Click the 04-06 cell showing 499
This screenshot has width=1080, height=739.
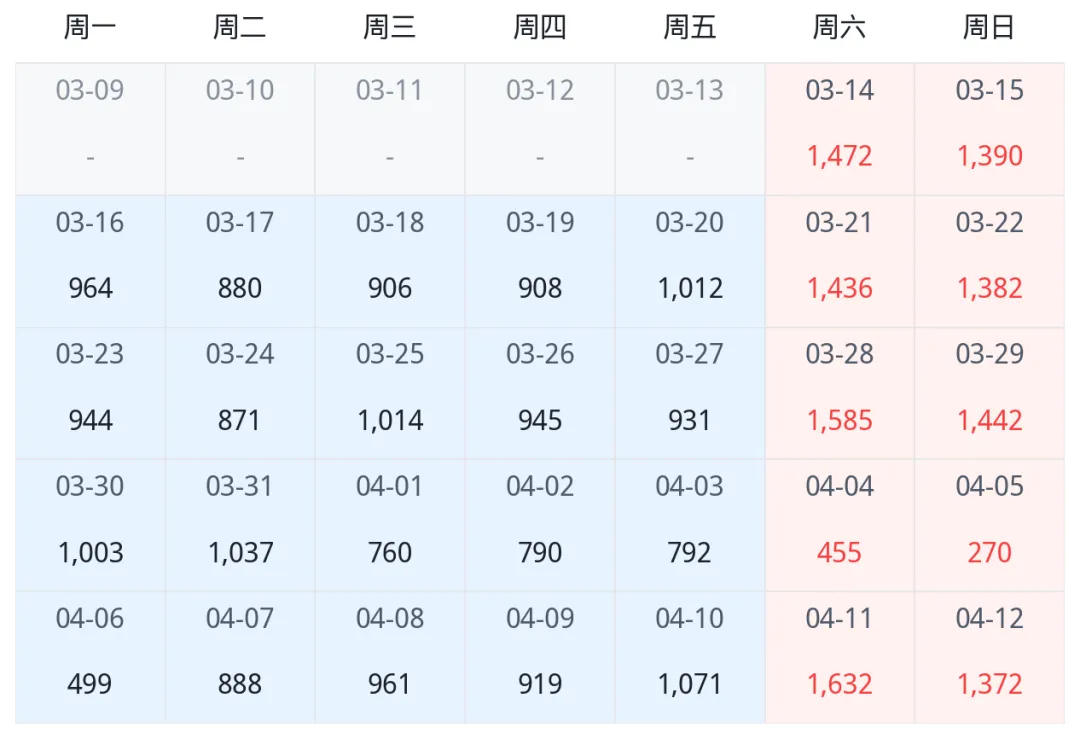click(x=90, y=658)
